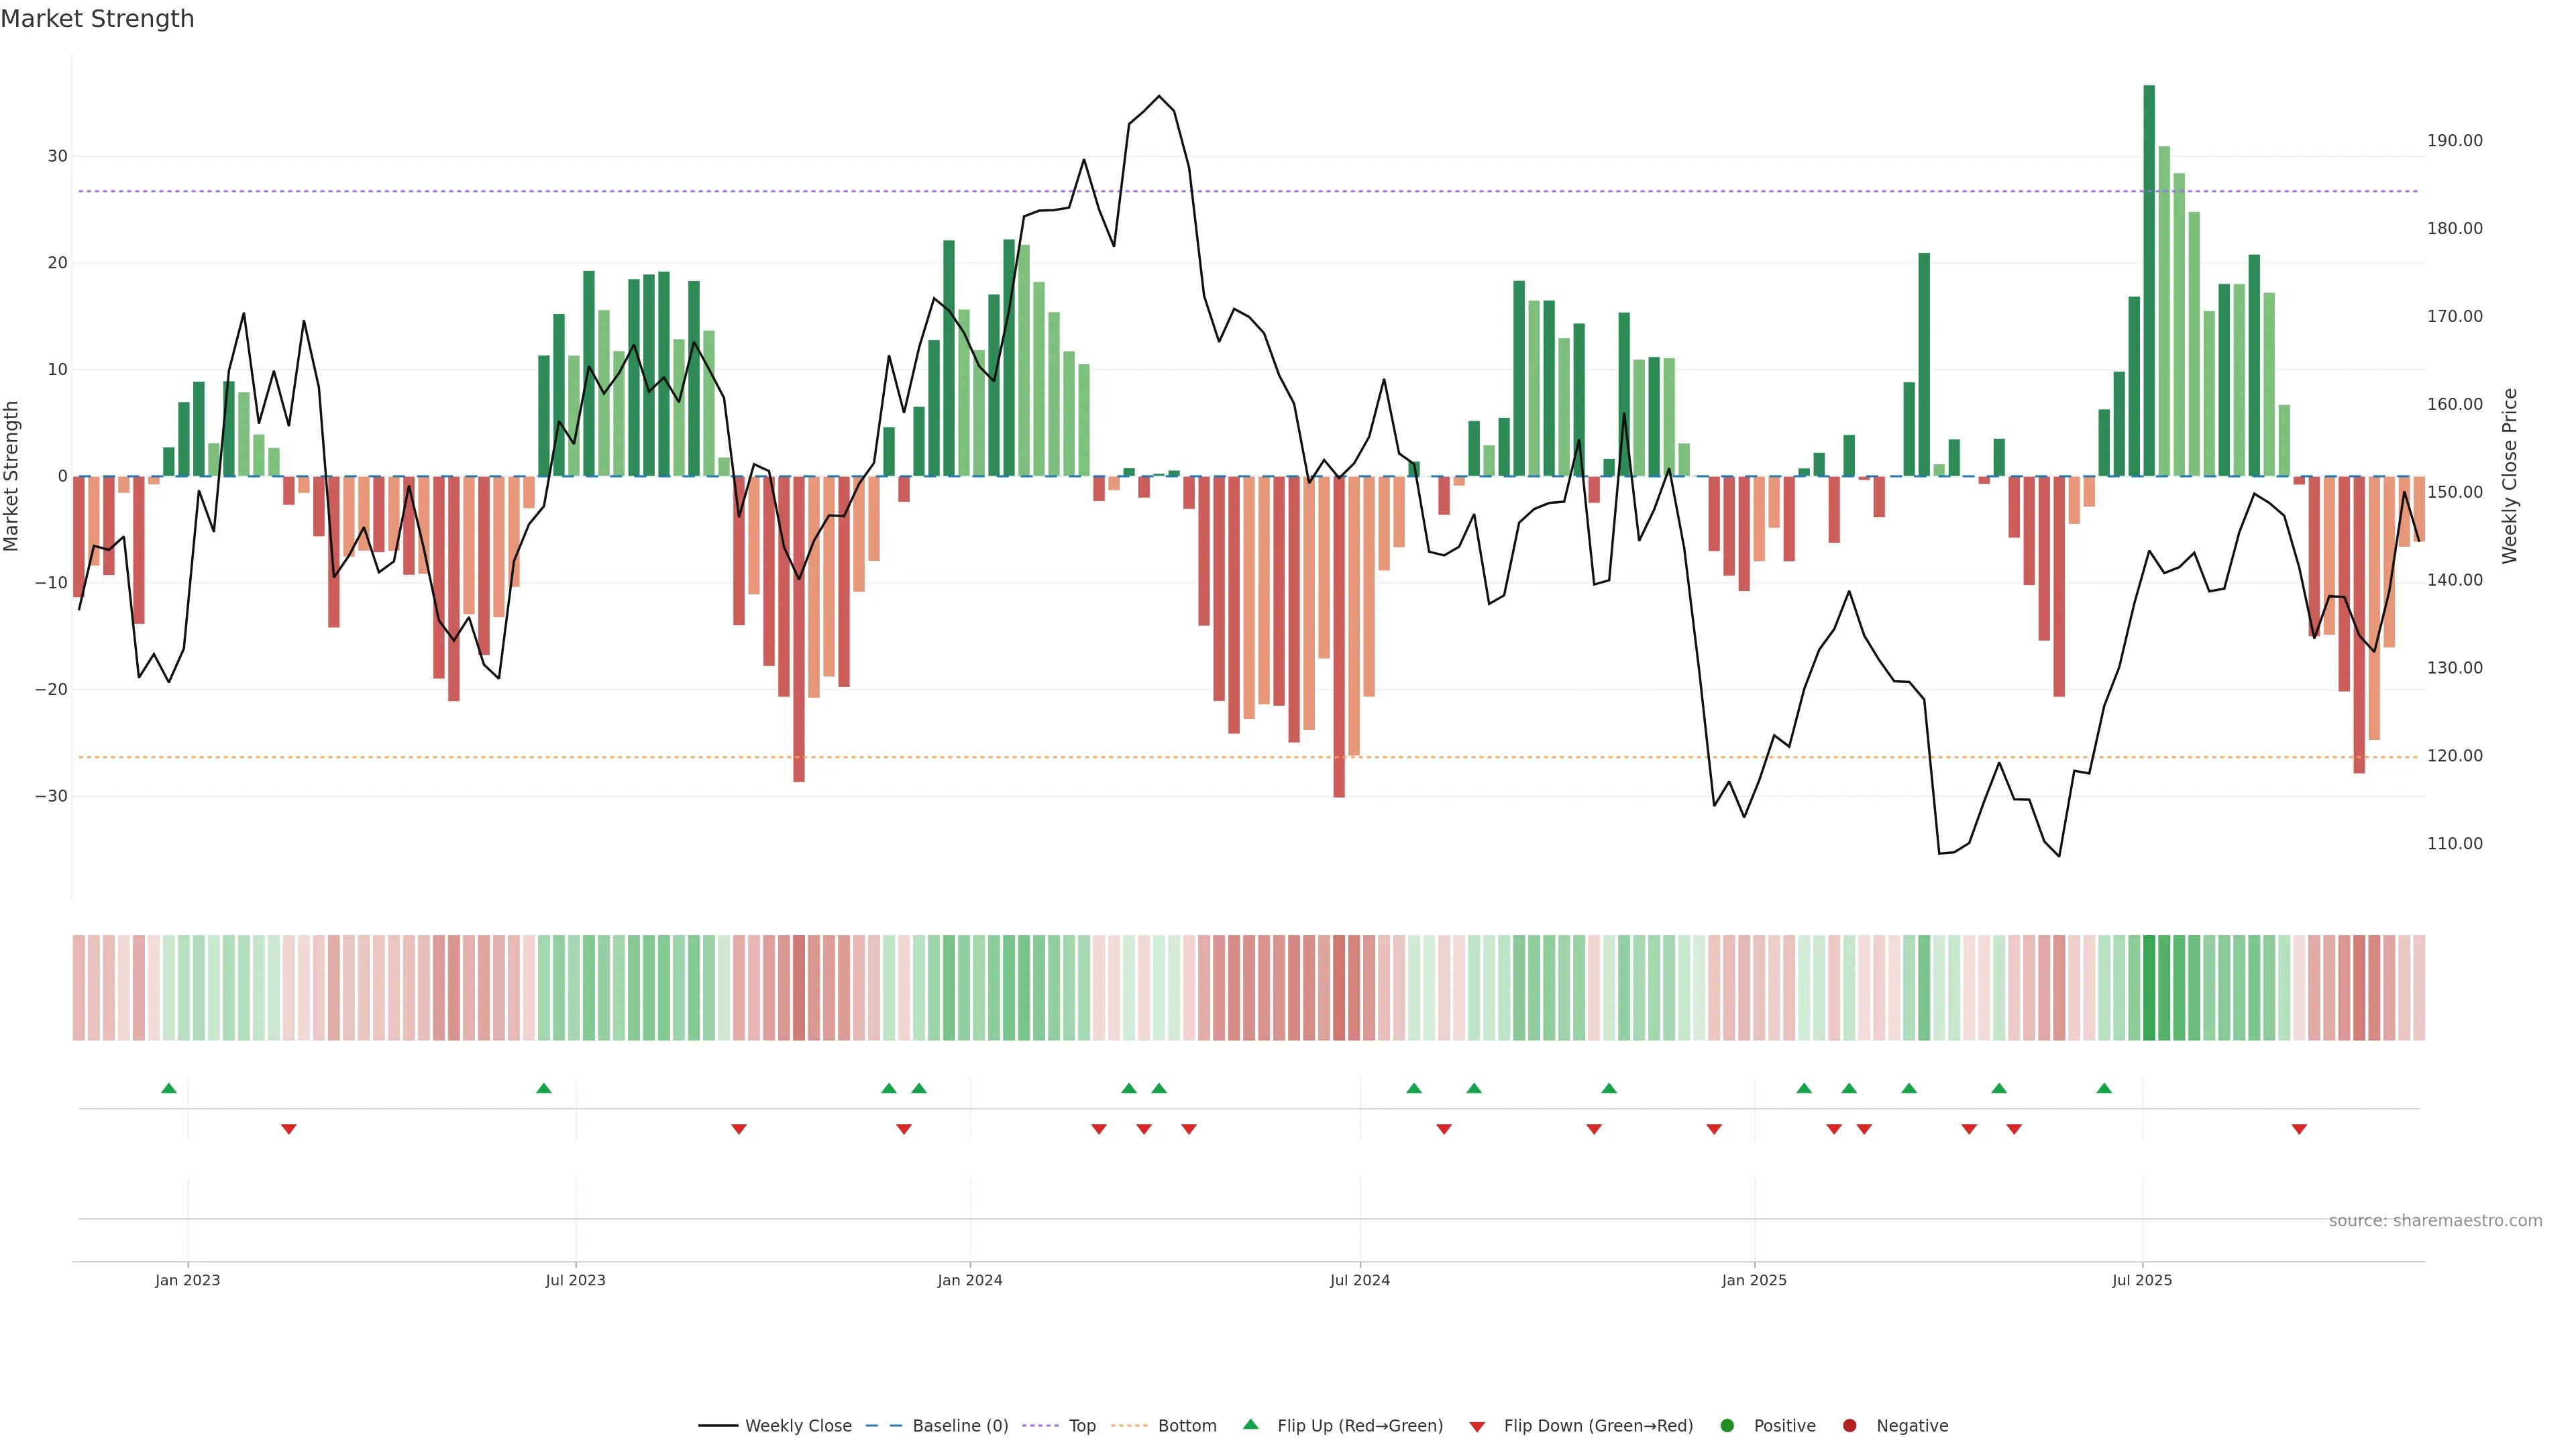Click the dark red Negative circle in legend
Screen dimensions: 2576x1449
1849,1426
